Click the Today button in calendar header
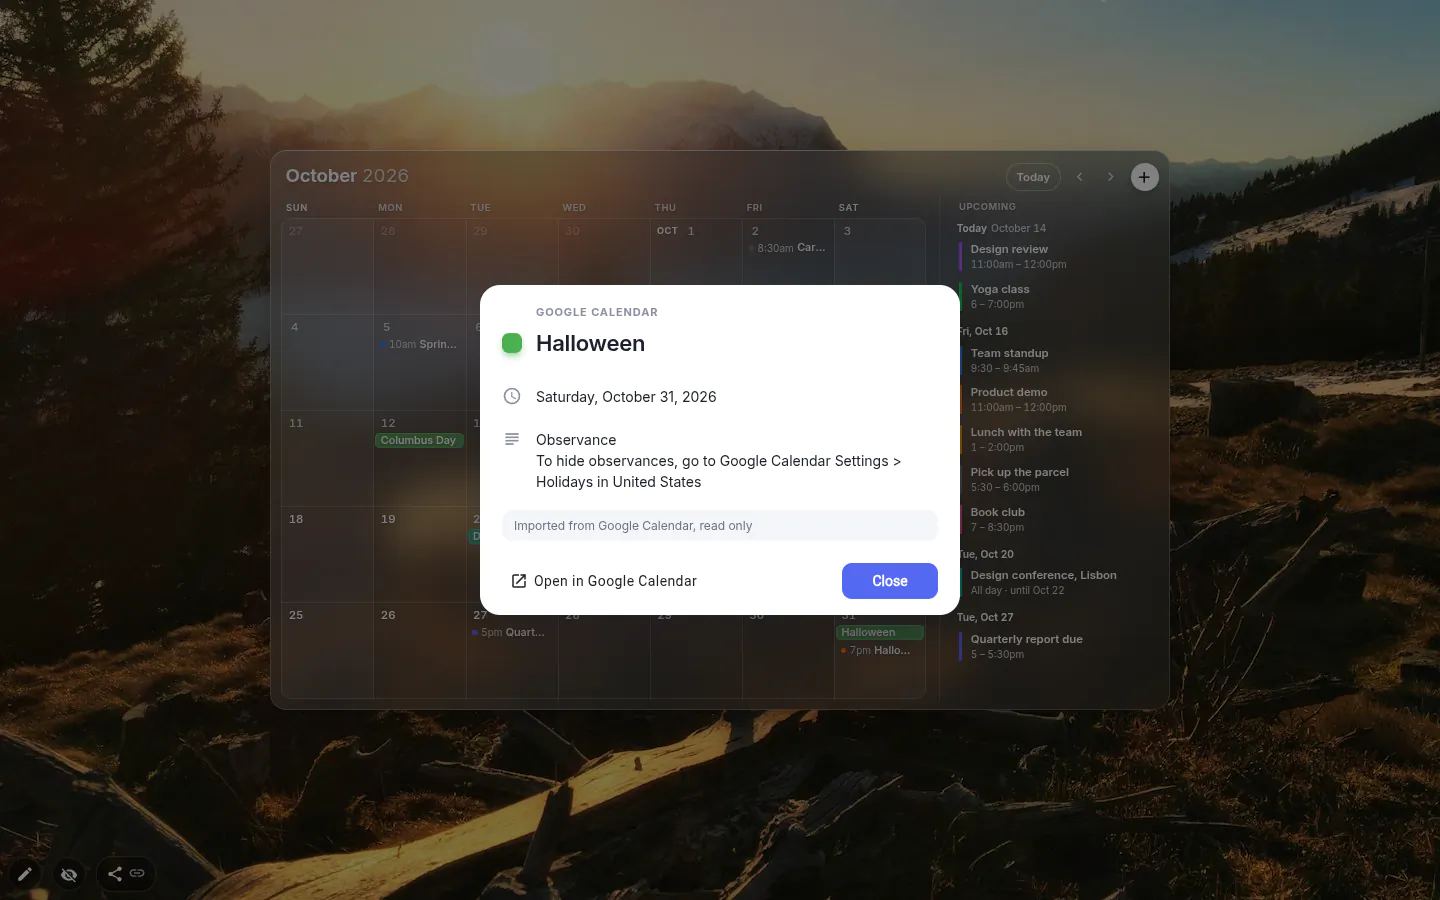Screen dimensions: 1440x900 1033,177
